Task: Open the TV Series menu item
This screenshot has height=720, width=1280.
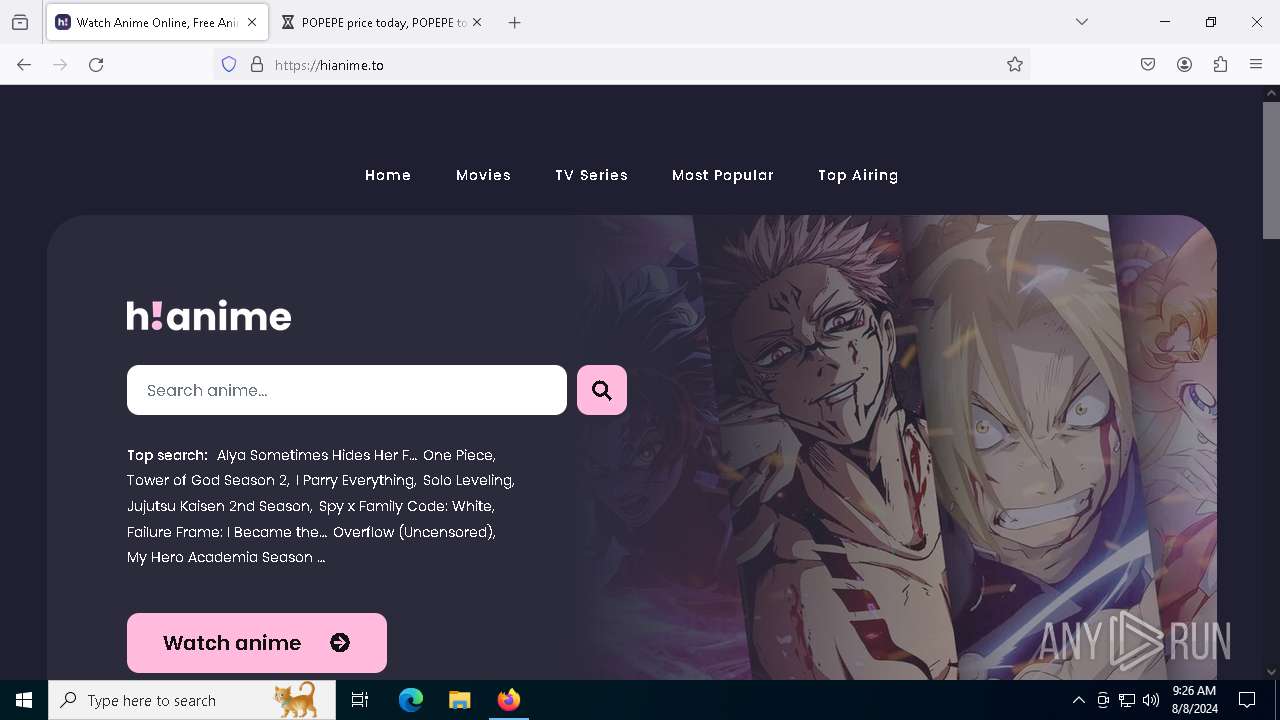Action: point(591,175)
